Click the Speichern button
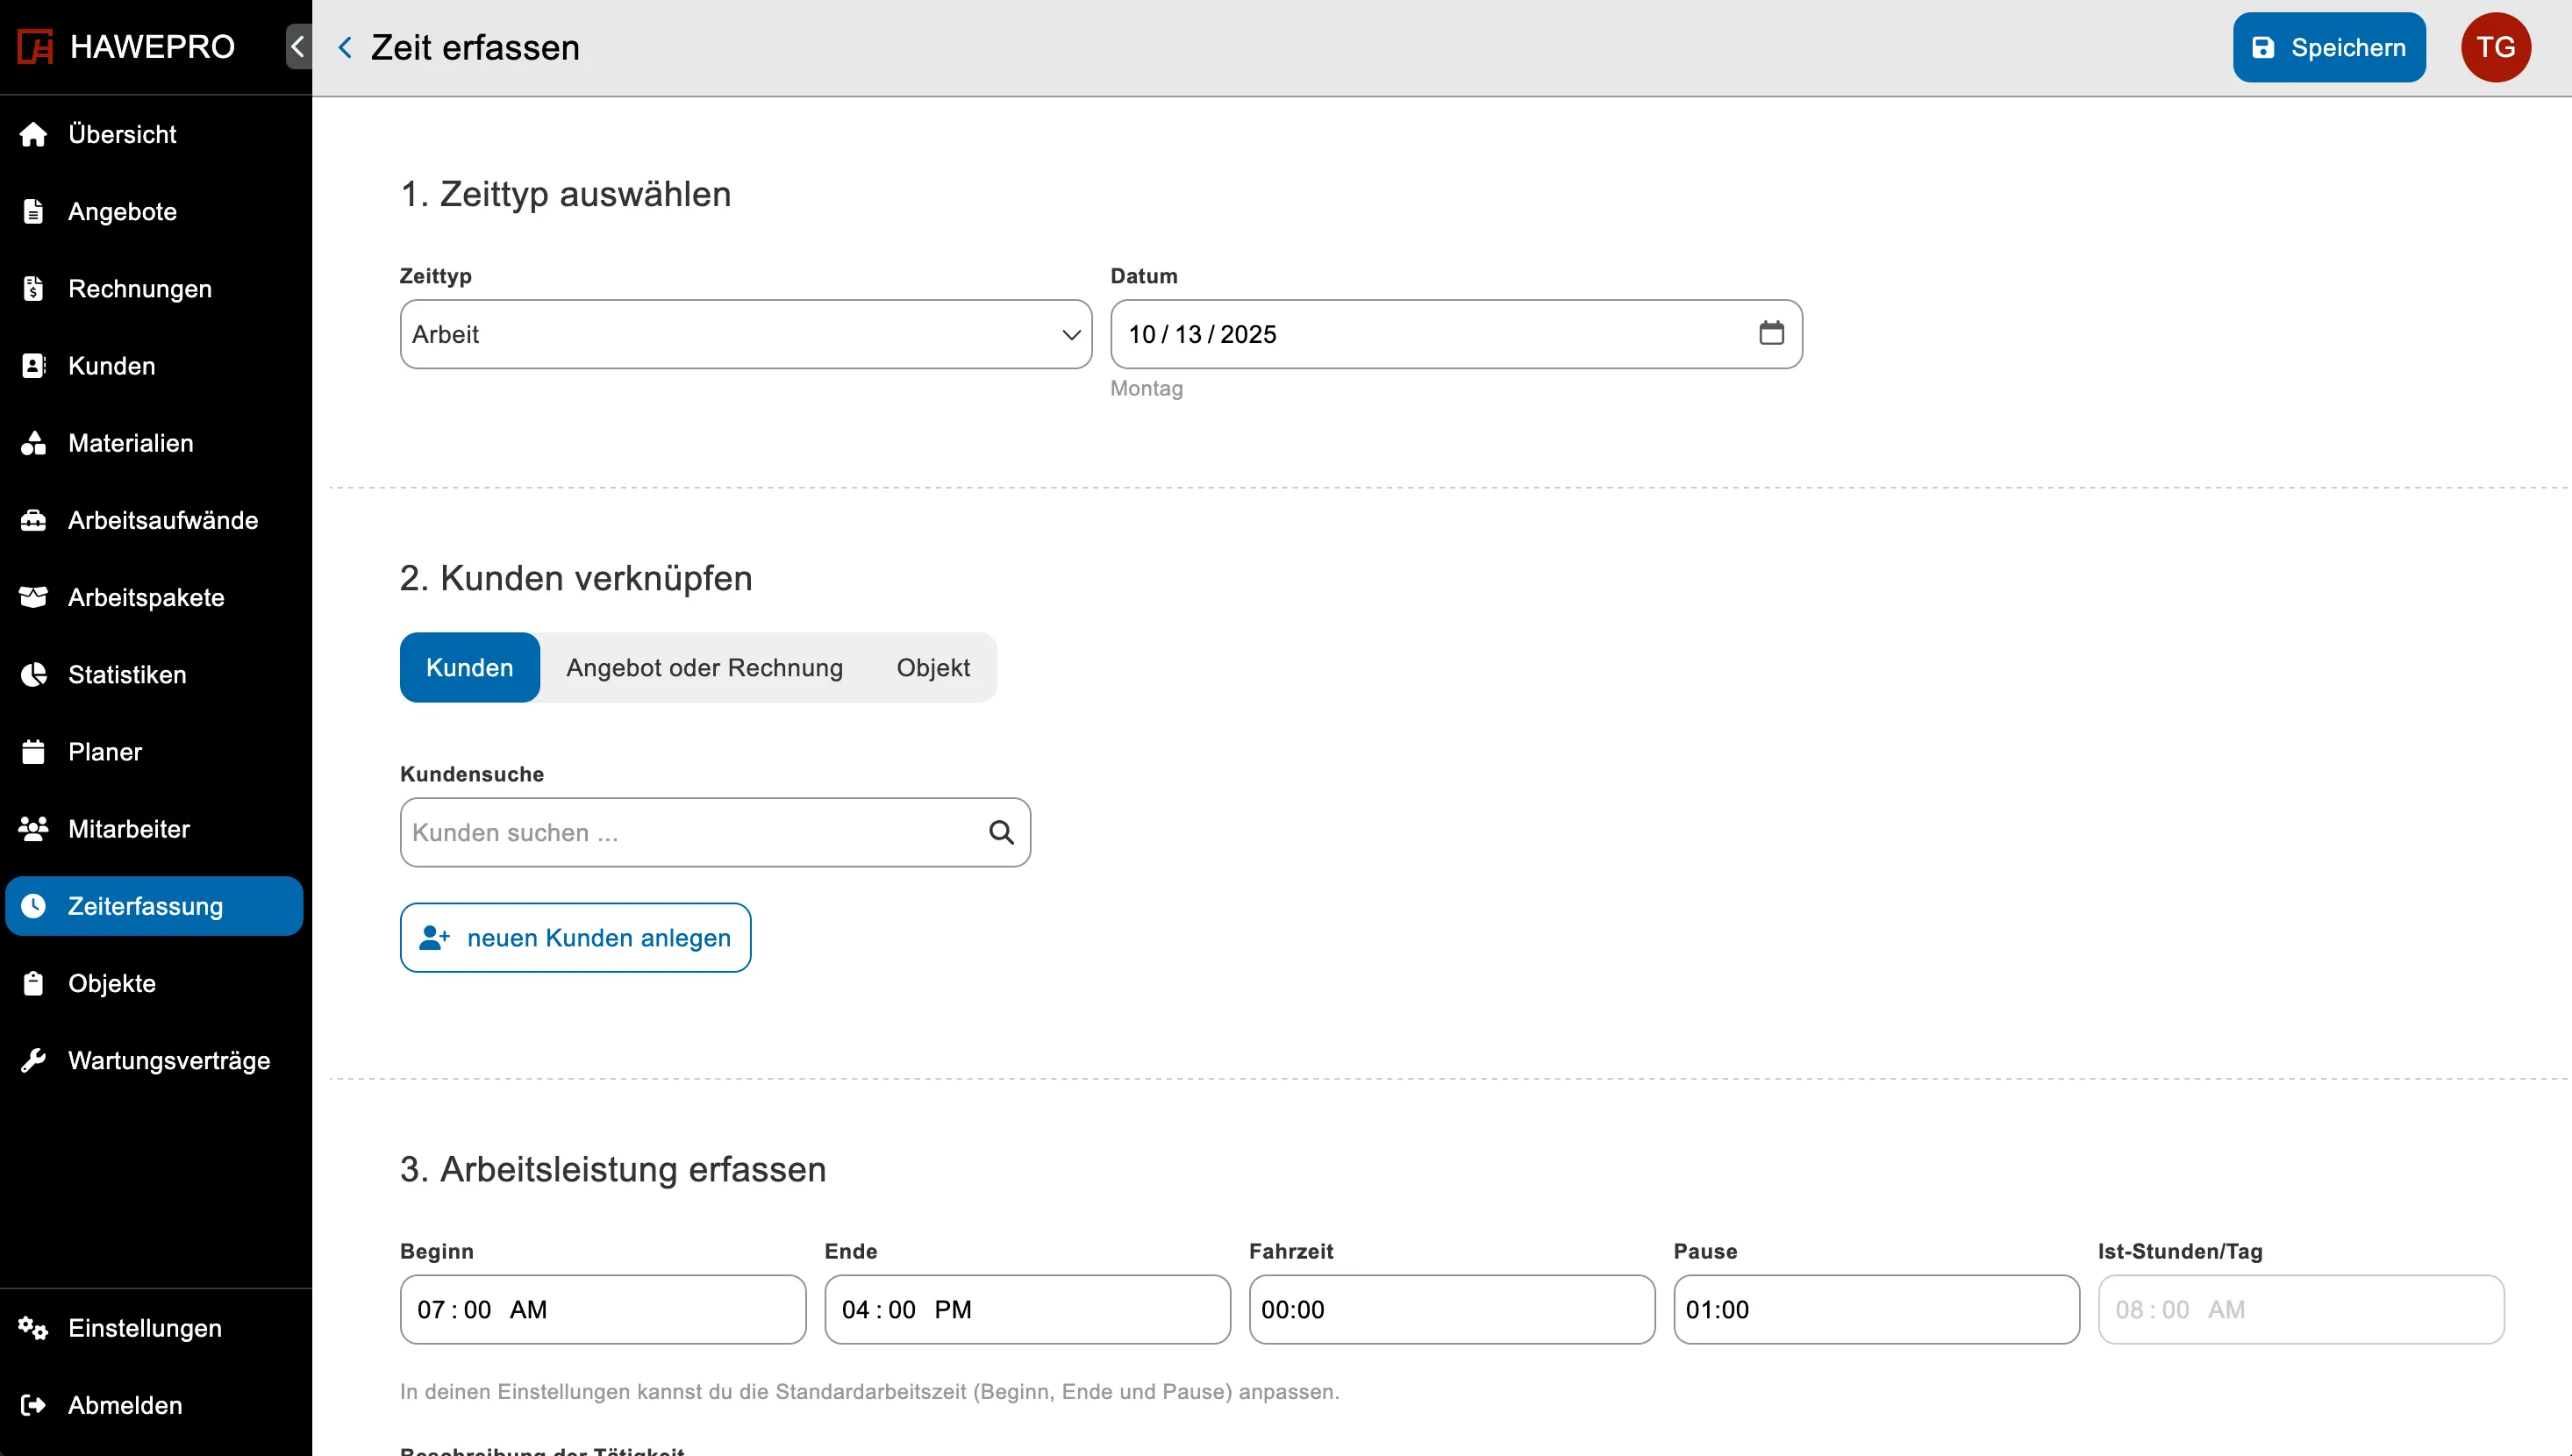Screen dimensions: 2572x1456 2328,47
